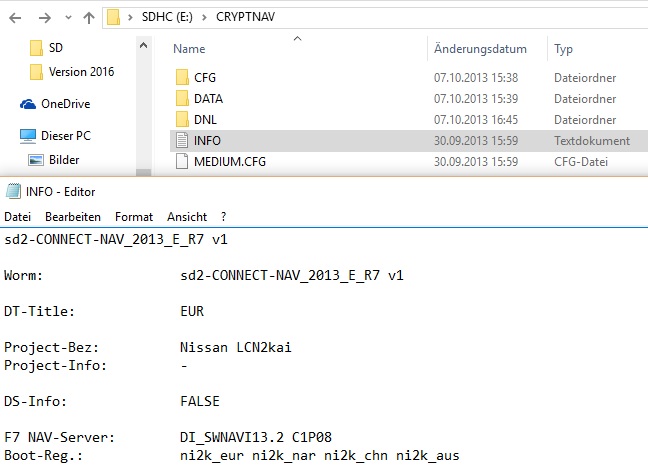This screenshot has width=648, height=476.
Task: Click the ni2k_eur boot region text
Action: coord(212,456)
